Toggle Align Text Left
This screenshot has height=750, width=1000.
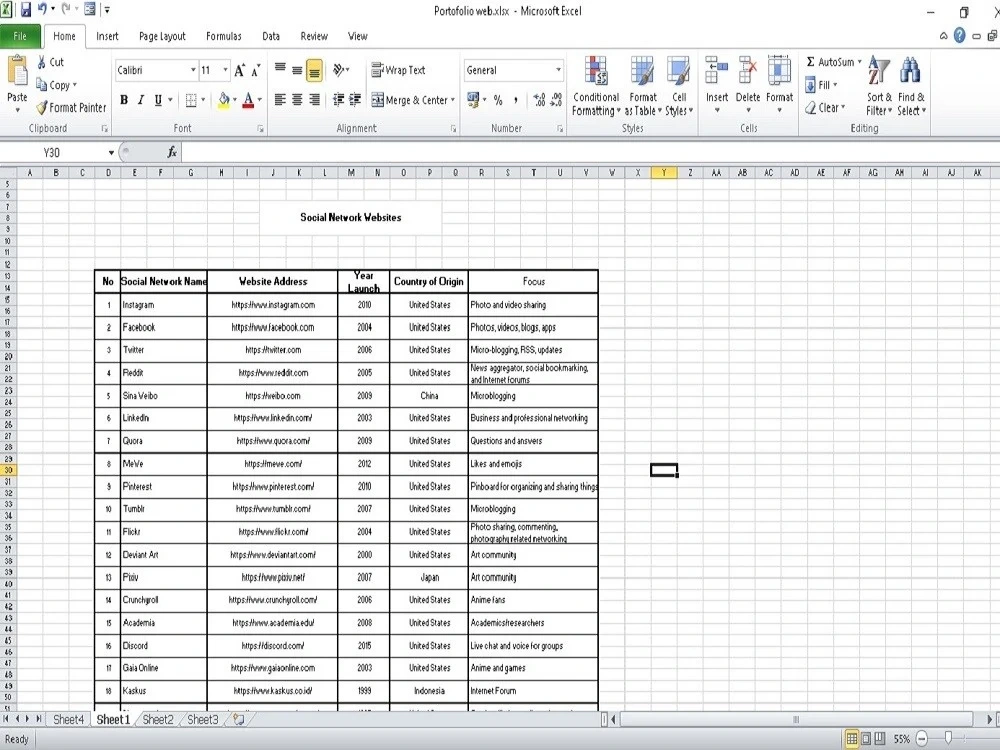click(x=280, y=99)
